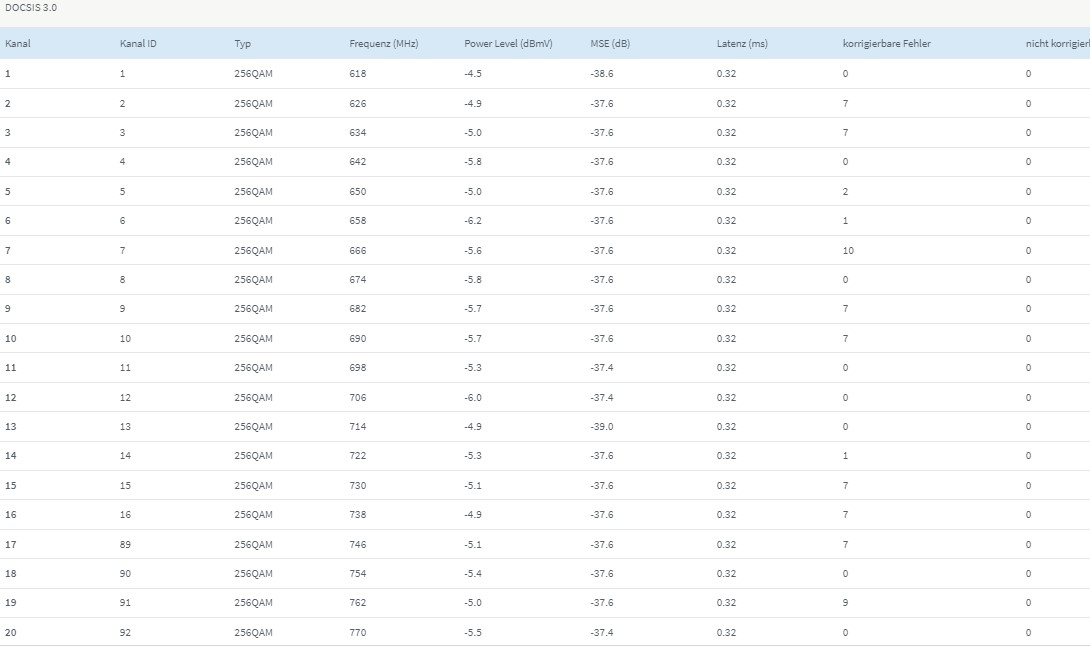The image size is (1090, 646).
Task: Click the -6.2 power level value
Action: pos(473,221)
